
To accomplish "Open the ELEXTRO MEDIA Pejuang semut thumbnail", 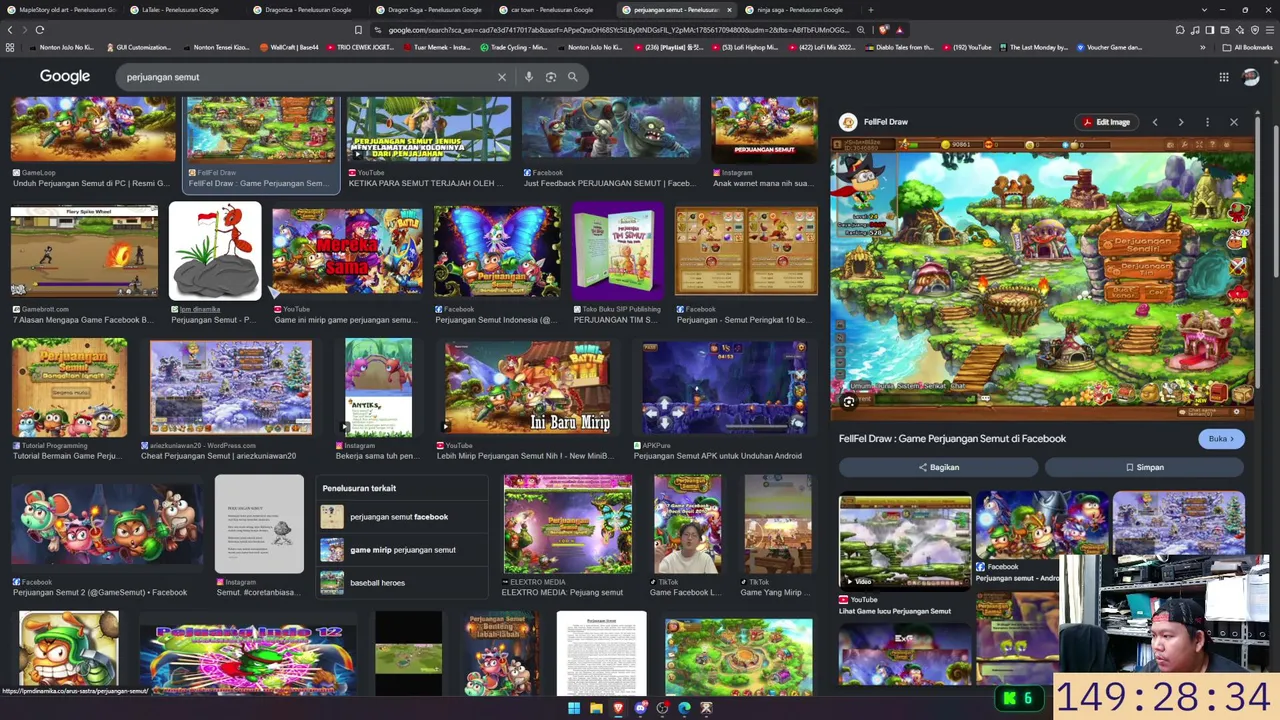I will click(x=567, y=524).
